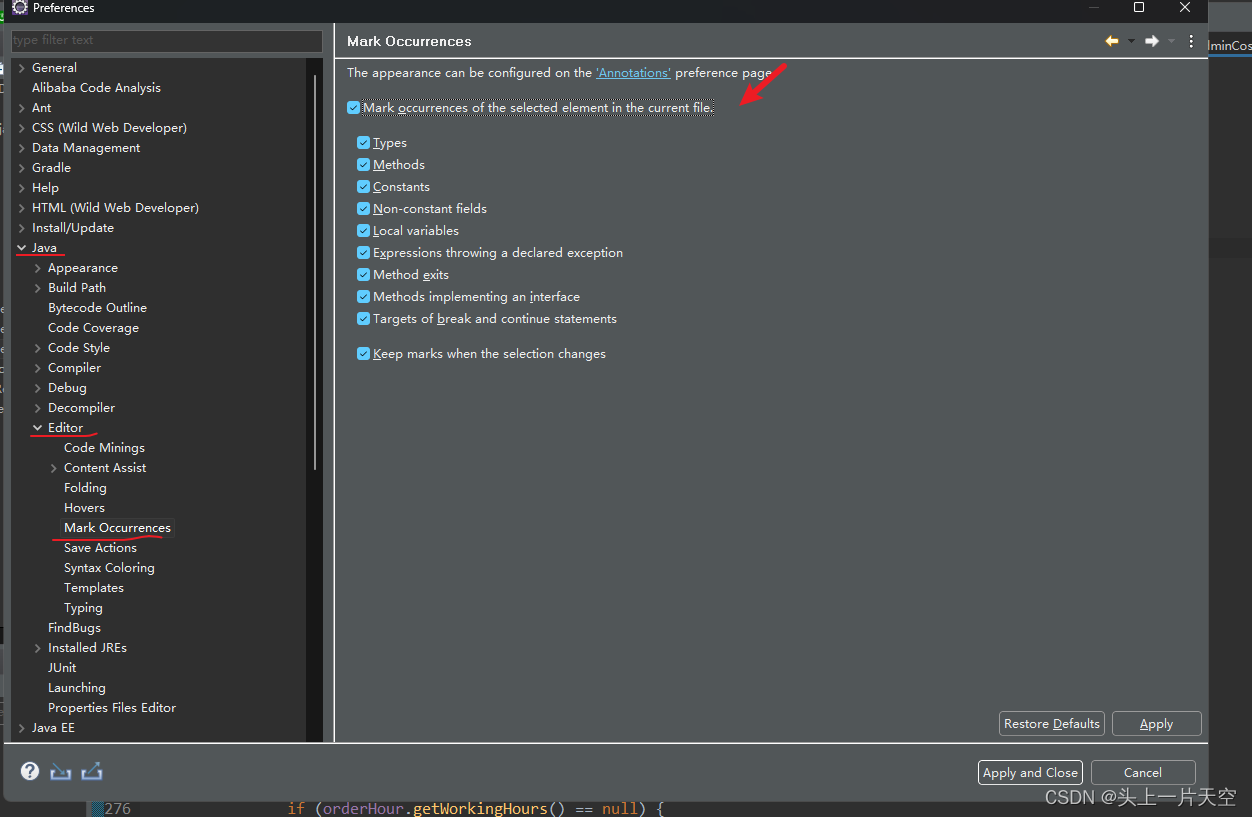The height and width of the screenshot is (817, 1252).
Task: Select the Folding preference item
Action: [x=85, y=488]
